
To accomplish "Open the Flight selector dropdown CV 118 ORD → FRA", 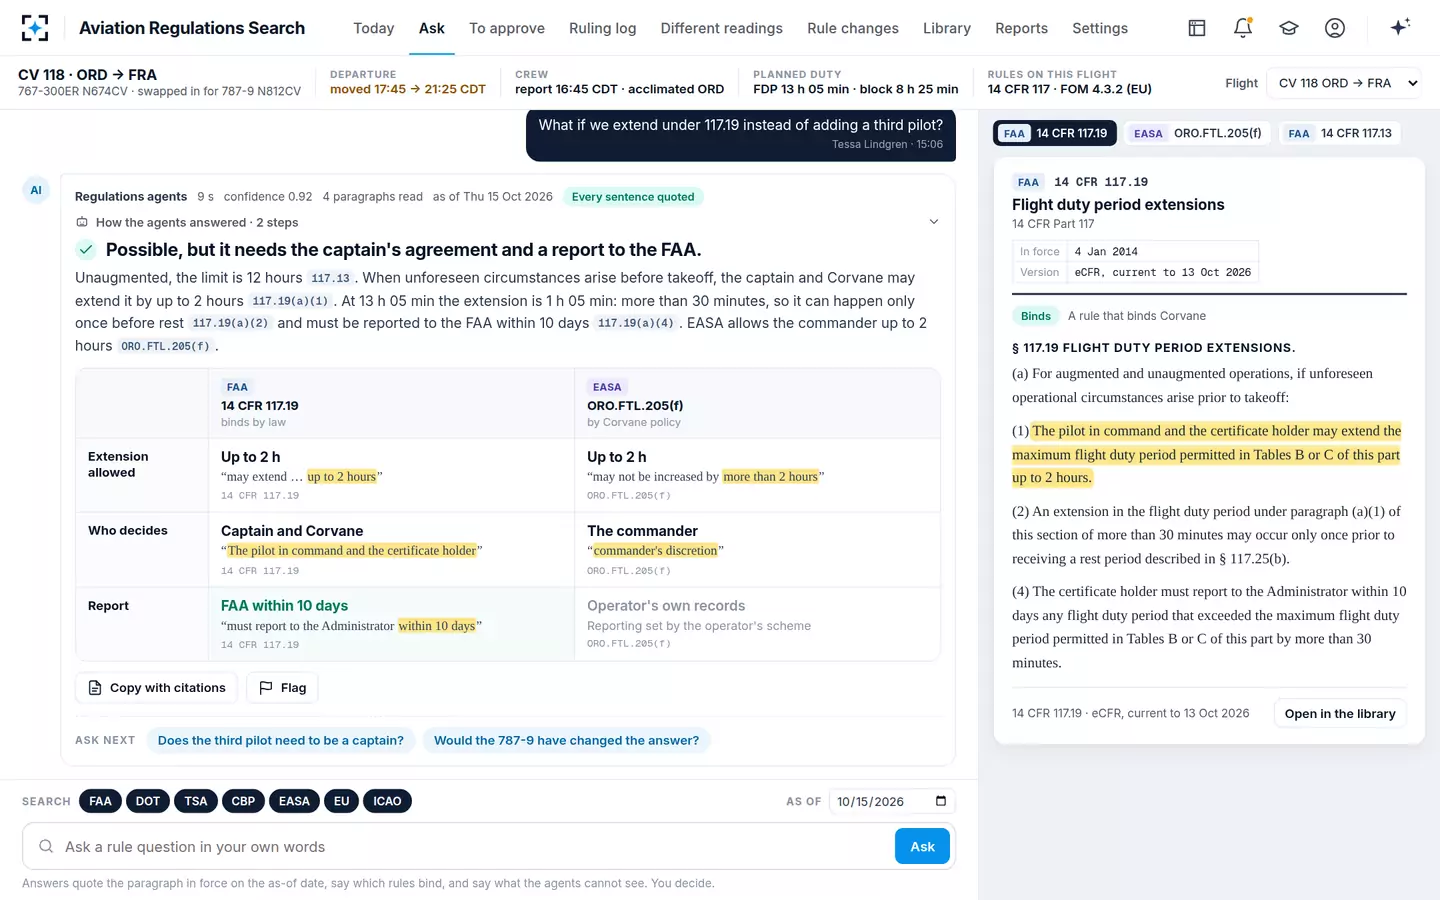I will pyautogui.click(x=1343, y=83).
